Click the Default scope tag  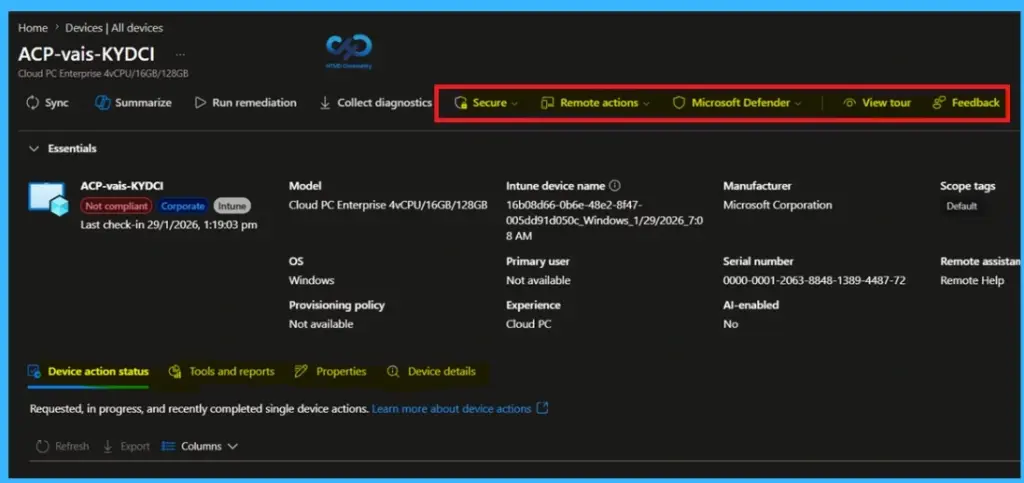click(962, 206)
